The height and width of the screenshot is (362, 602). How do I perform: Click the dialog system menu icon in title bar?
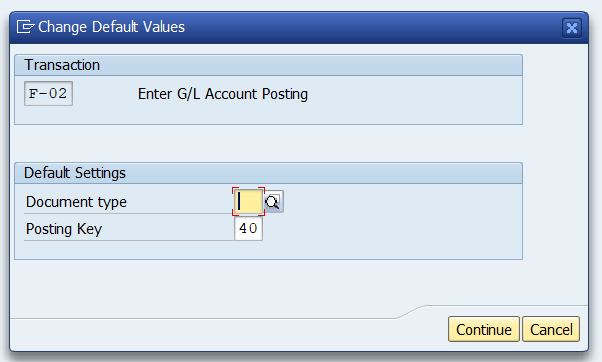pos(25,27)
